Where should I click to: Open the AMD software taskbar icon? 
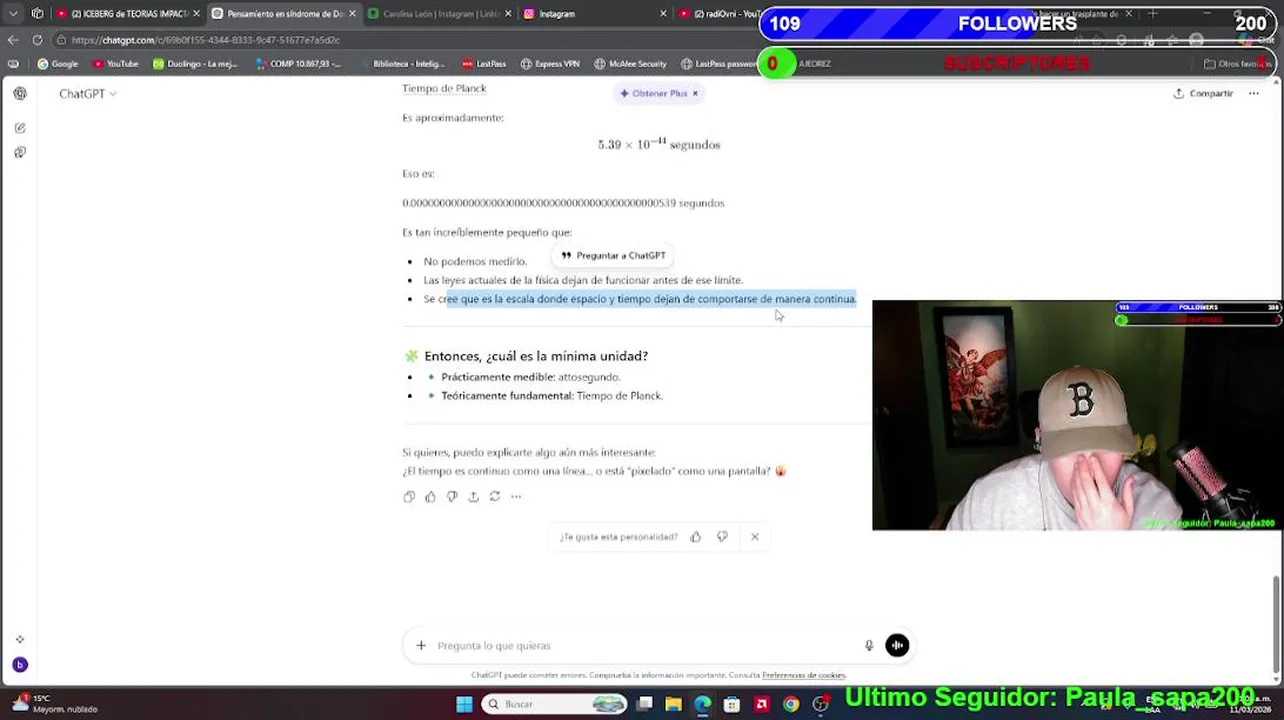[761, 705]
